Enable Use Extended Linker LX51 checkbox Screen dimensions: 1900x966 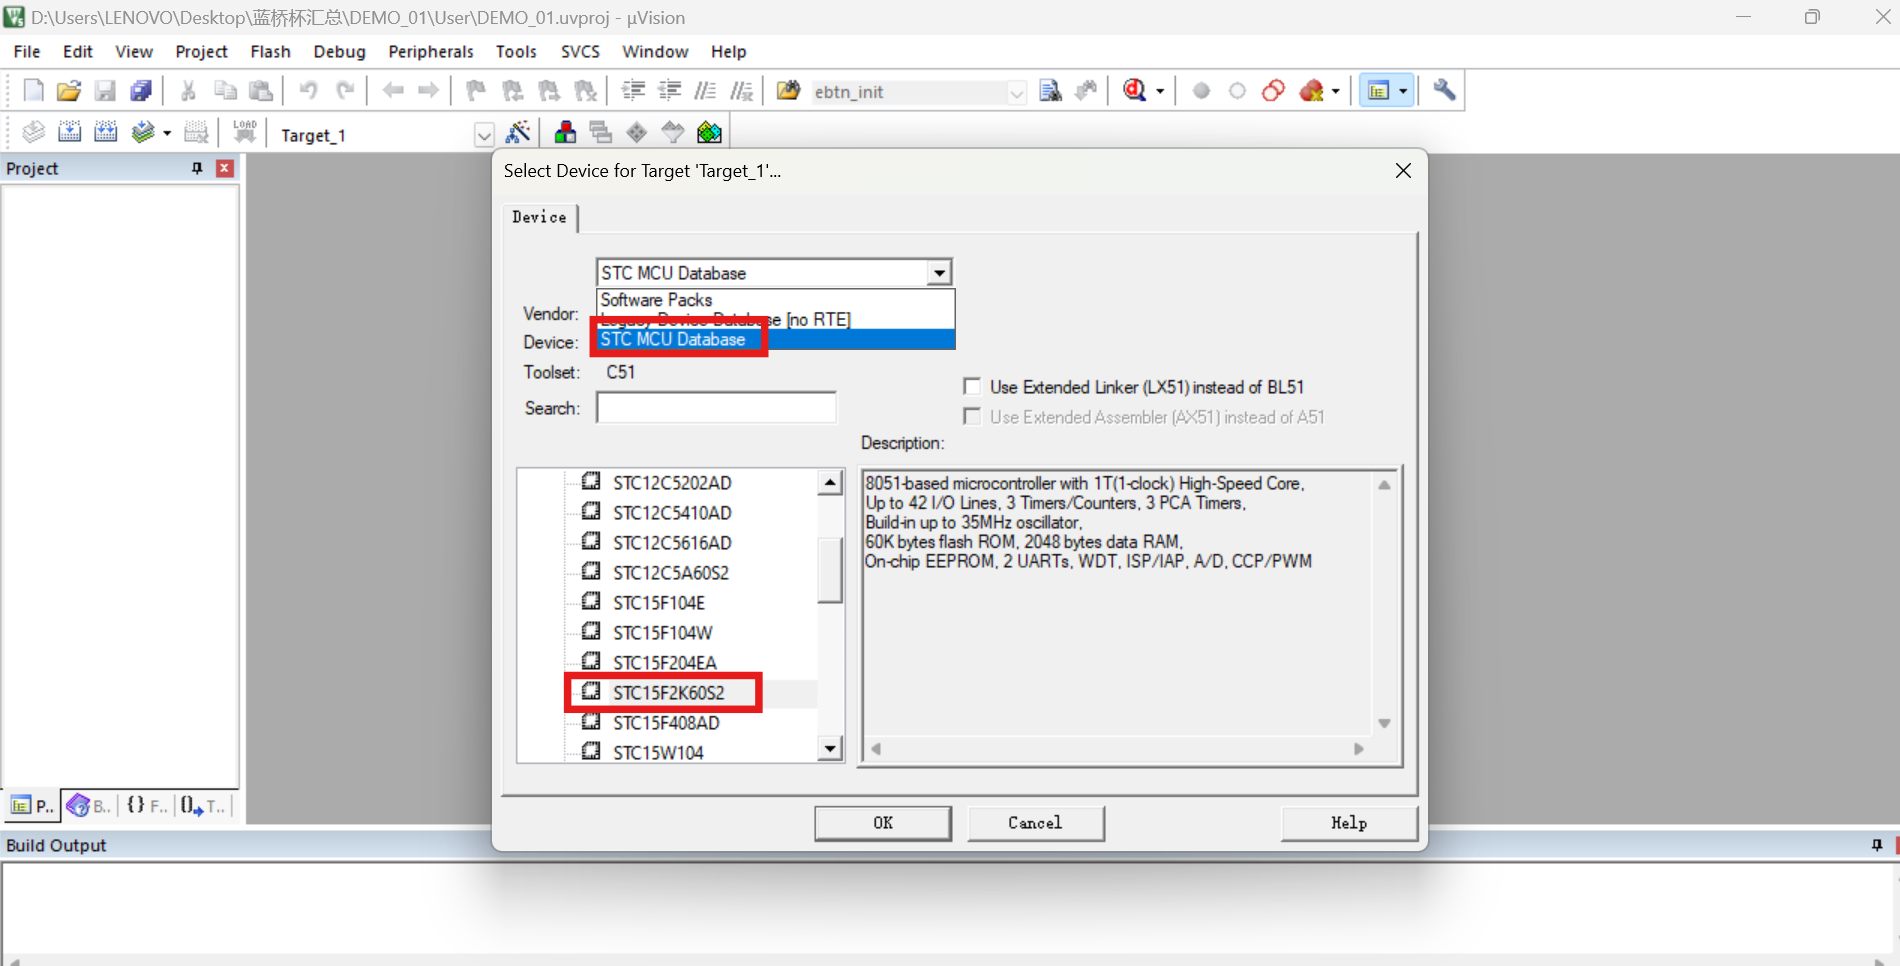pos(972,386)
